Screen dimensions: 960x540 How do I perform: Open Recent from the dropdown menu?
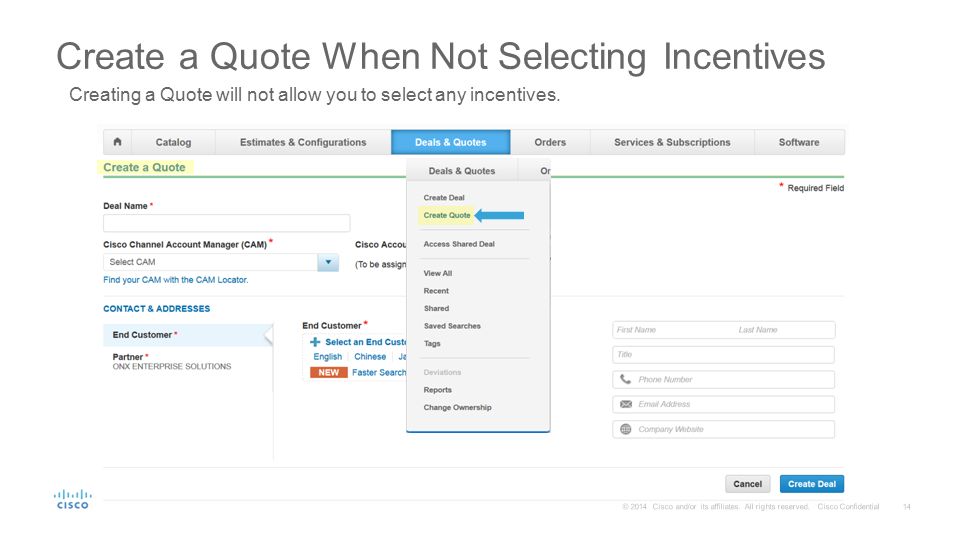436,291
